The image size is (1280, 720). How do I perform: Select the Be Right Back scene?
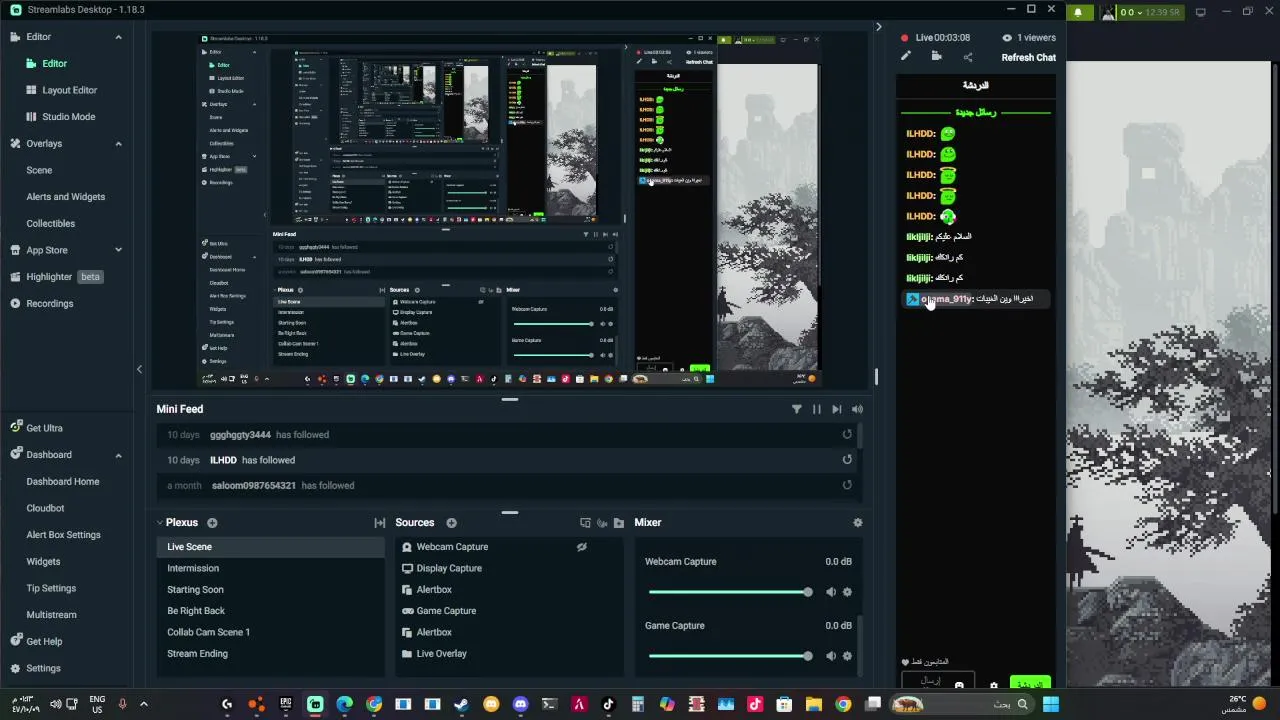(x=270, y=611)
